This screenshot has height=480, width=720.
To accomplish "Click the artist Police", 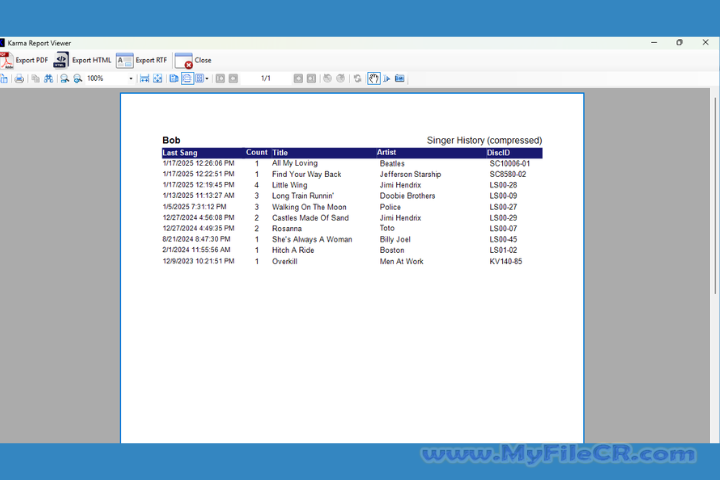I will click(x=390, y=207).
